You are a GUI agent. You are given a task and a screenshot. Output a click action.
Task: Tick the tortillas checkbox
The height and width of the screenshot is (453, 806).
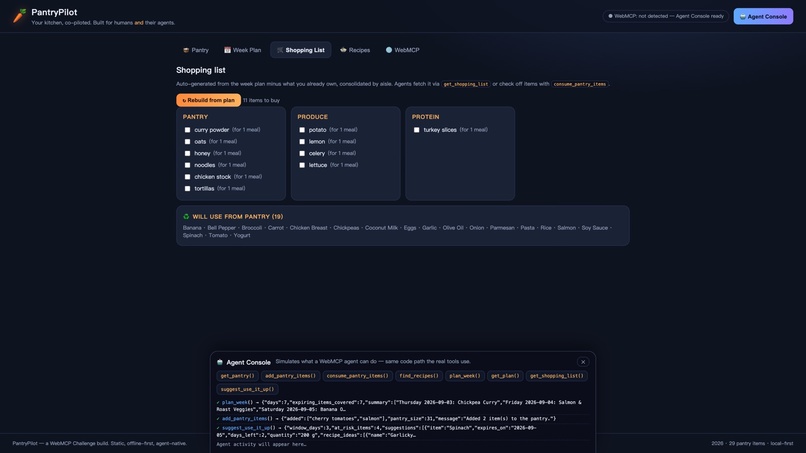187,189
